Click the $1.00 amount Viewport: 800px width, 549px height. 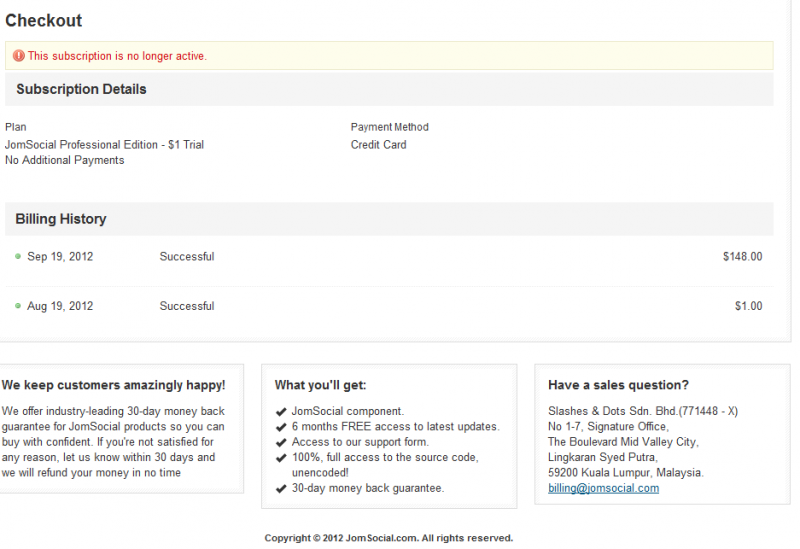[x=748, y=306]
